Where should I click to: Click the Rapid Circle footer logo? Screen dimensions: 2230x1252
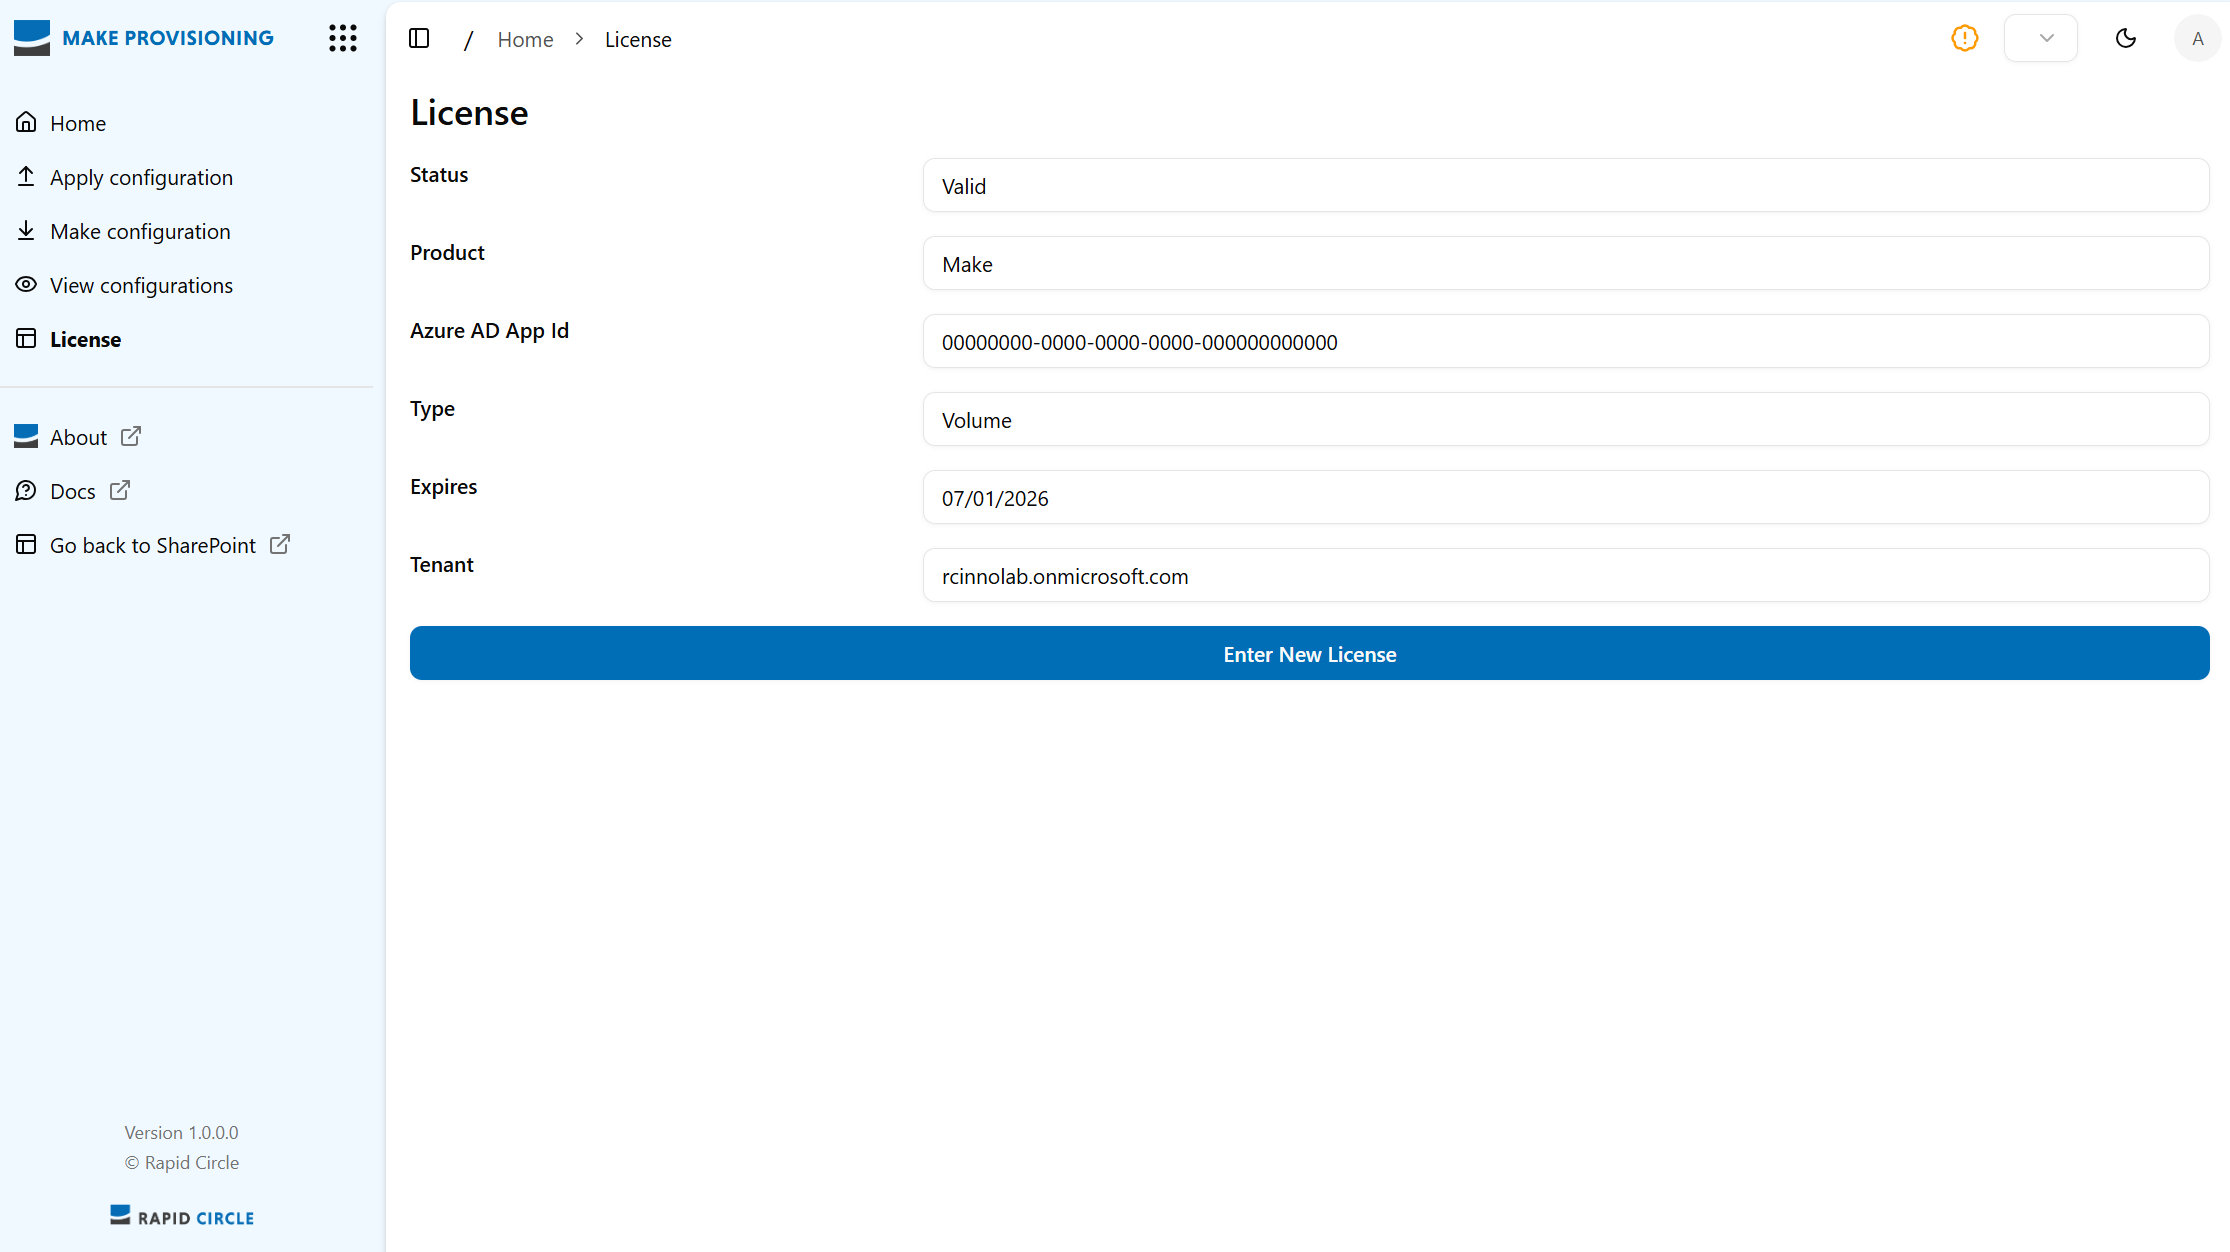(182, 1217)
